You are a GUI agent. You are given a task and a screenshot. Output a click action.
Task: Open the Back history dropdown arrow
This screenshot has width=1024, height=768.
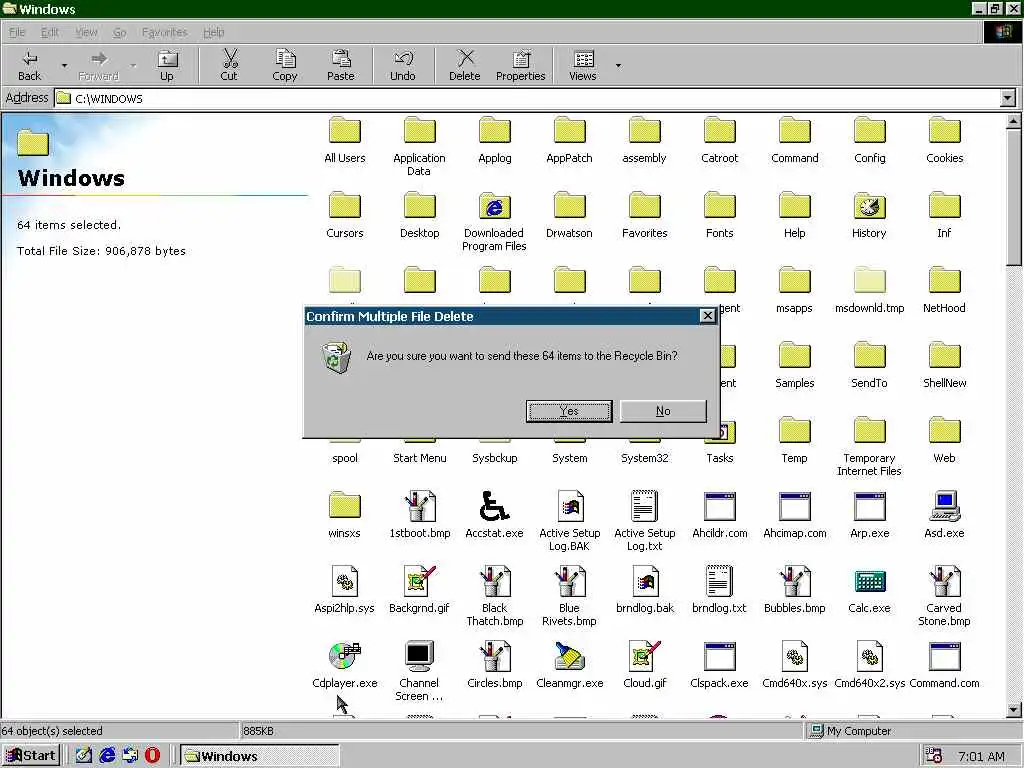point(64,65)
